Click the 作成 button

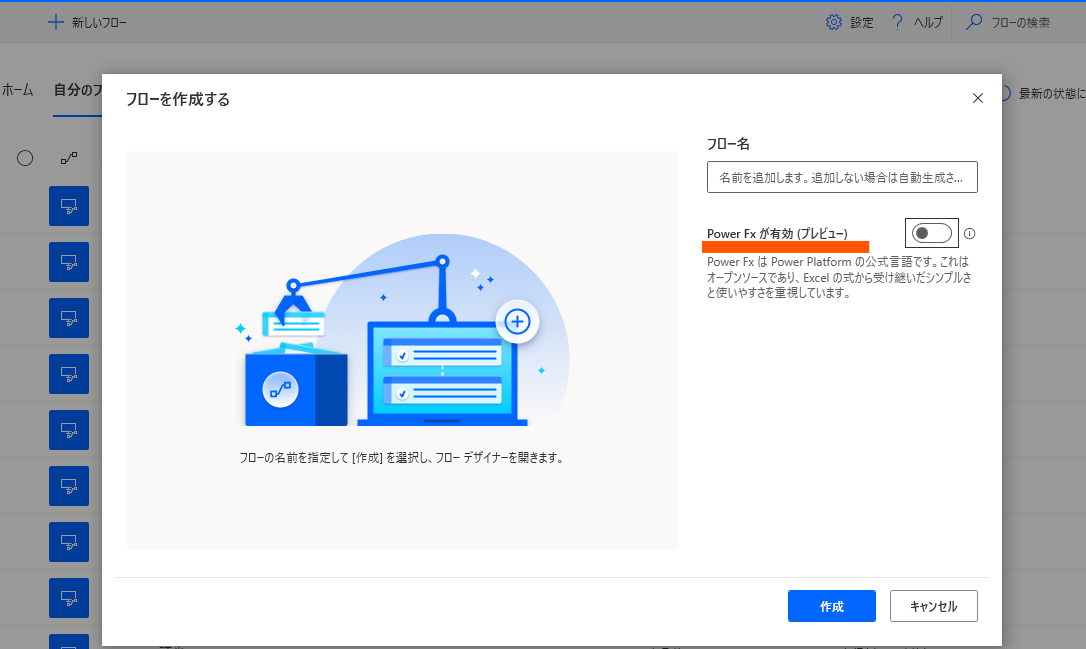click(x=831, y=606)
